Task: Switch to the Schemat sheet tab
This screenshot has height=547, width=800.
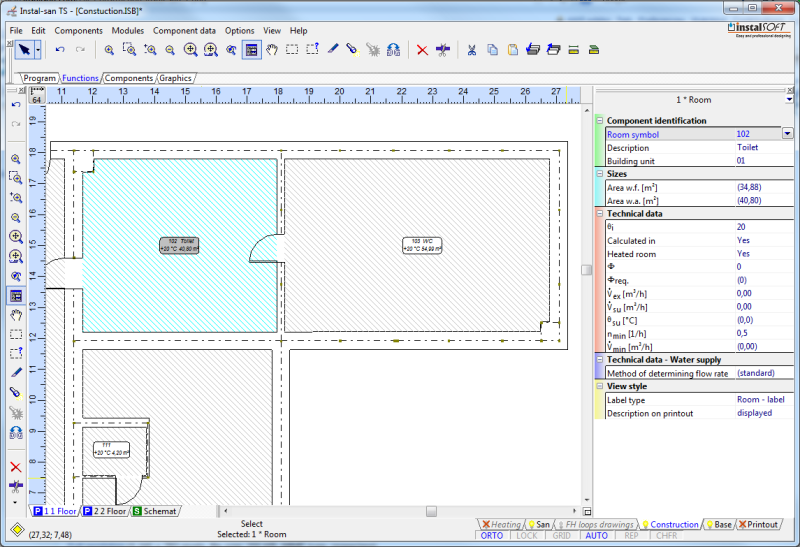Action: (155, 511)
